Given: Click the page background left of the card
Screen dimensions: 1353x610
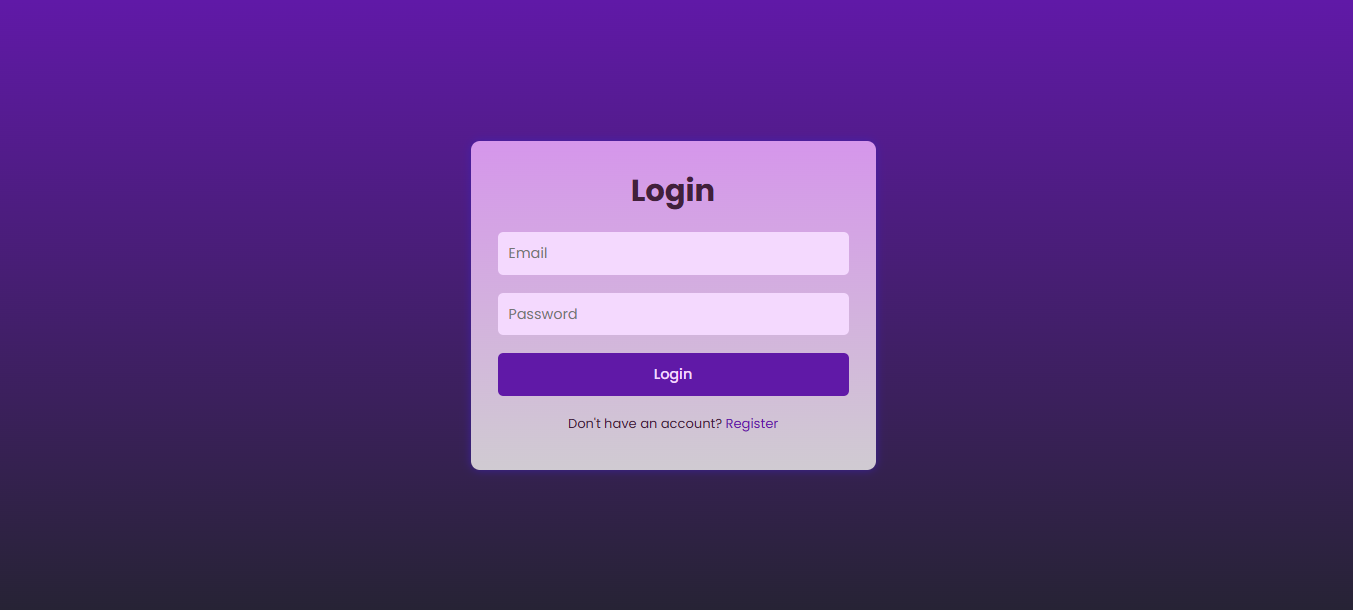Looking at the screenshot, I should coord(235,305).
